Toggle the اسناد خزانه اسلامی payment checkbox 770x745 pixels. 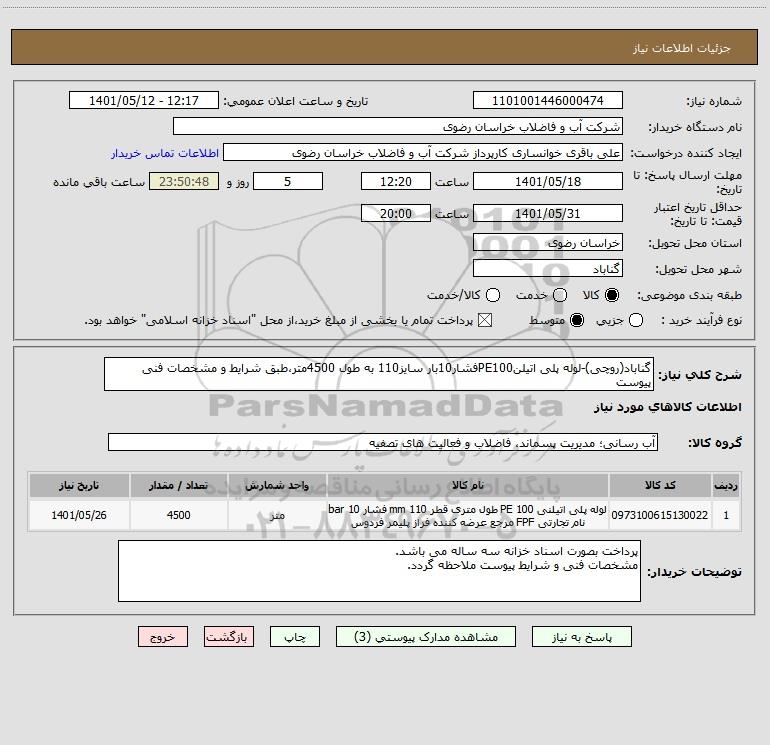[485, 320]
